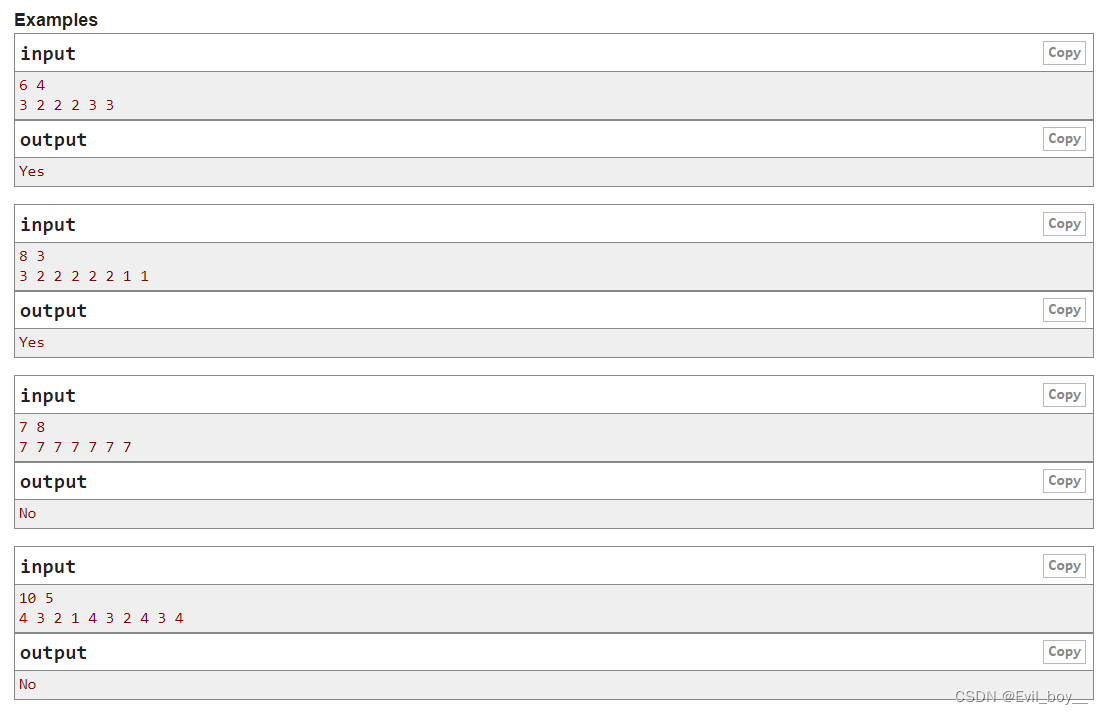
Task: Click the 'output' label of example one
Action: (x=52, y=139)
